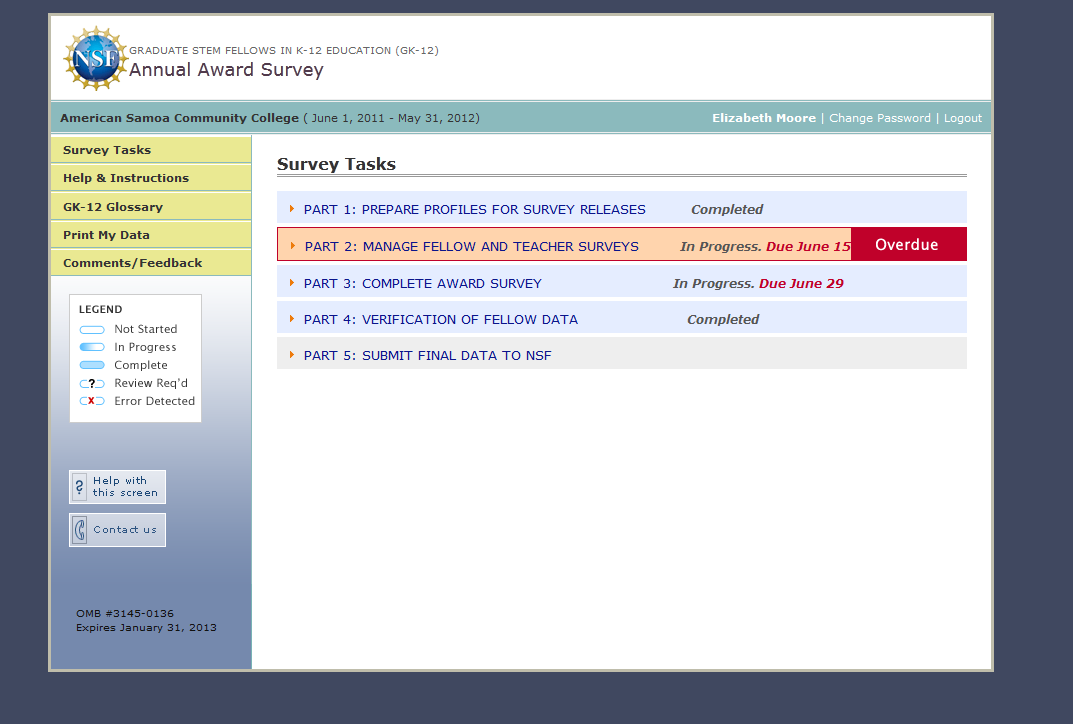Screen dimensions: 1073x724
Task: Click the Due June 15 text
Action: [808, 246]
